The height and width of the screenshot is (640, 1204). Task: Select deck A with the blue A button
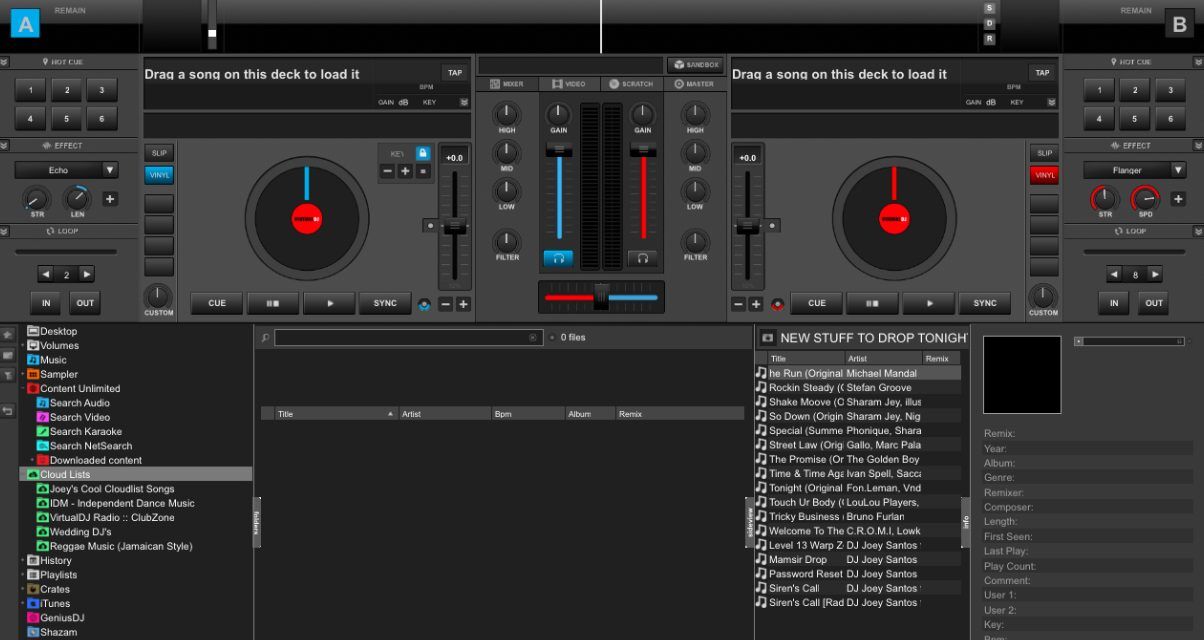25,24
